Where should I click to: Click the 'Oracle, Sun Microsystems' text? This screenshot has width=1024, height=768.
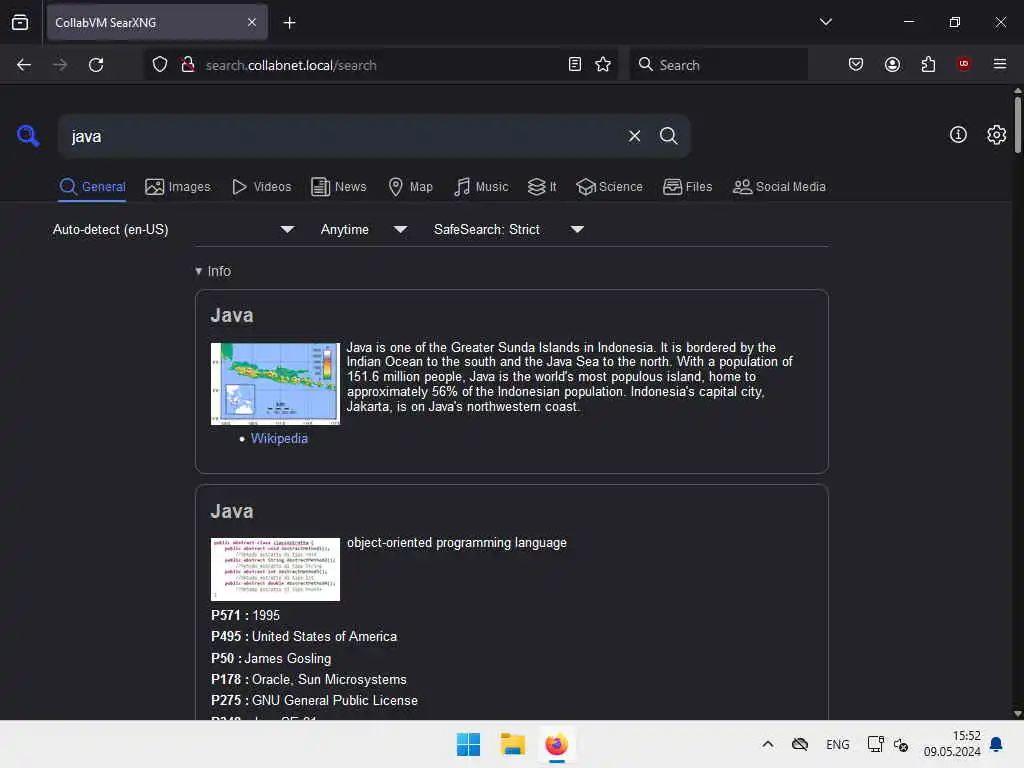[329, 680]
